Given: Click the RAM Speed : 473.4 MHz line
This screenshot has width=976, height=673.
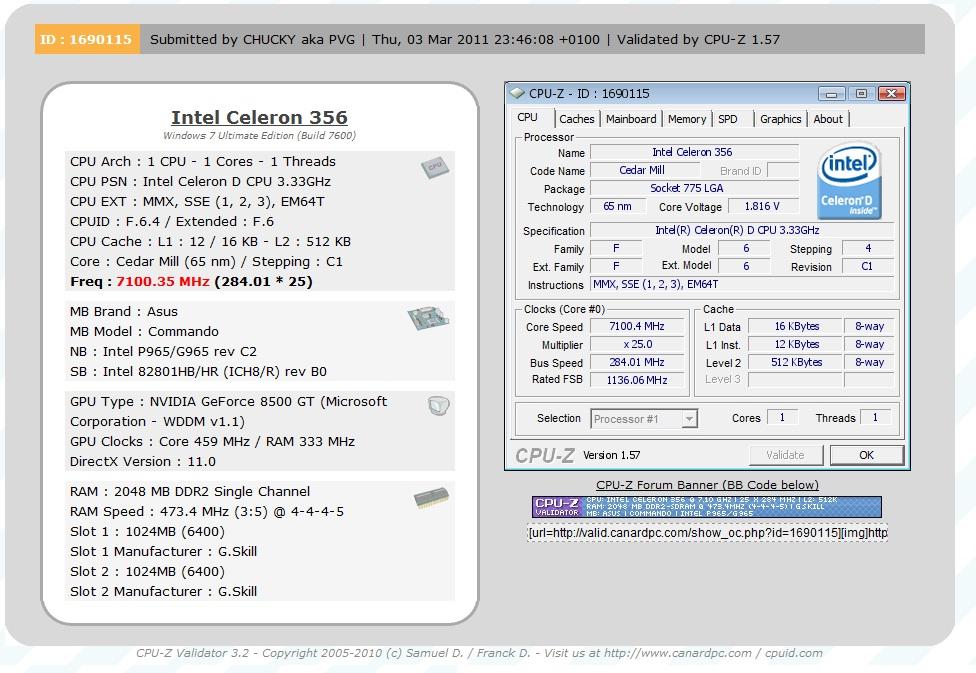Looking at the screenshot, I should tap(207, 512).
